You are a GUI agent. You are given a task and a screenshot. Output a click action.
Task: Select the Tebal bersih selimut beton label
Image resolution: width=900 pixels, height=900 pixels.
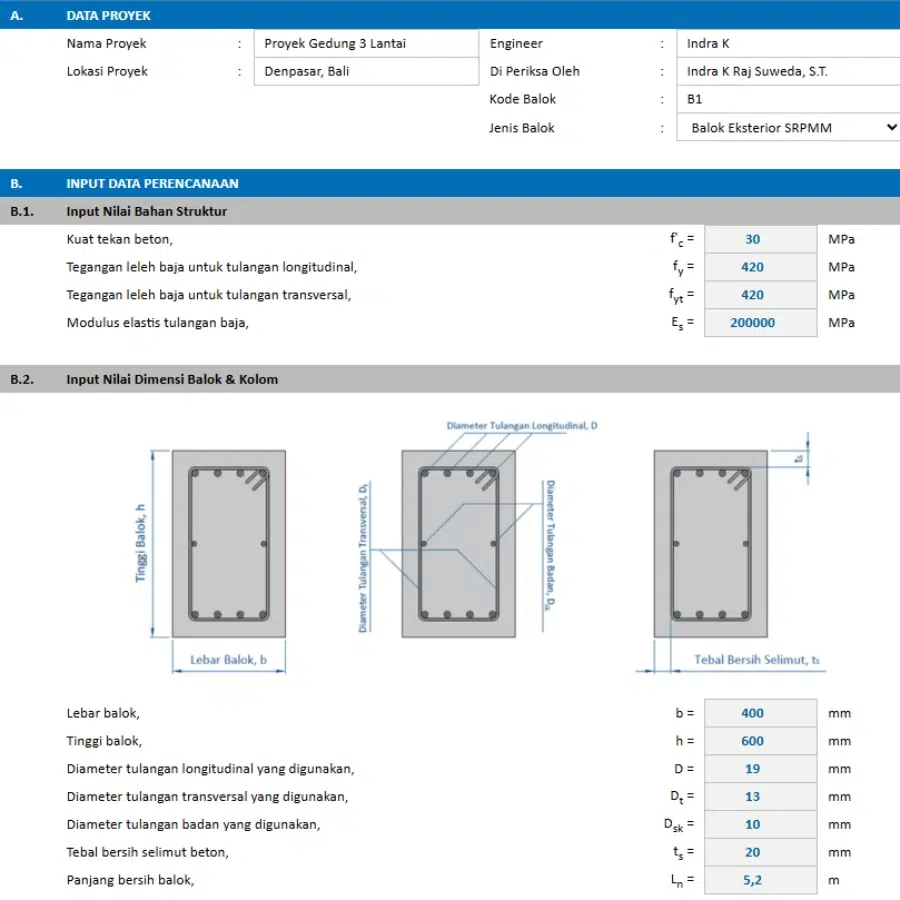coord(148,852)
